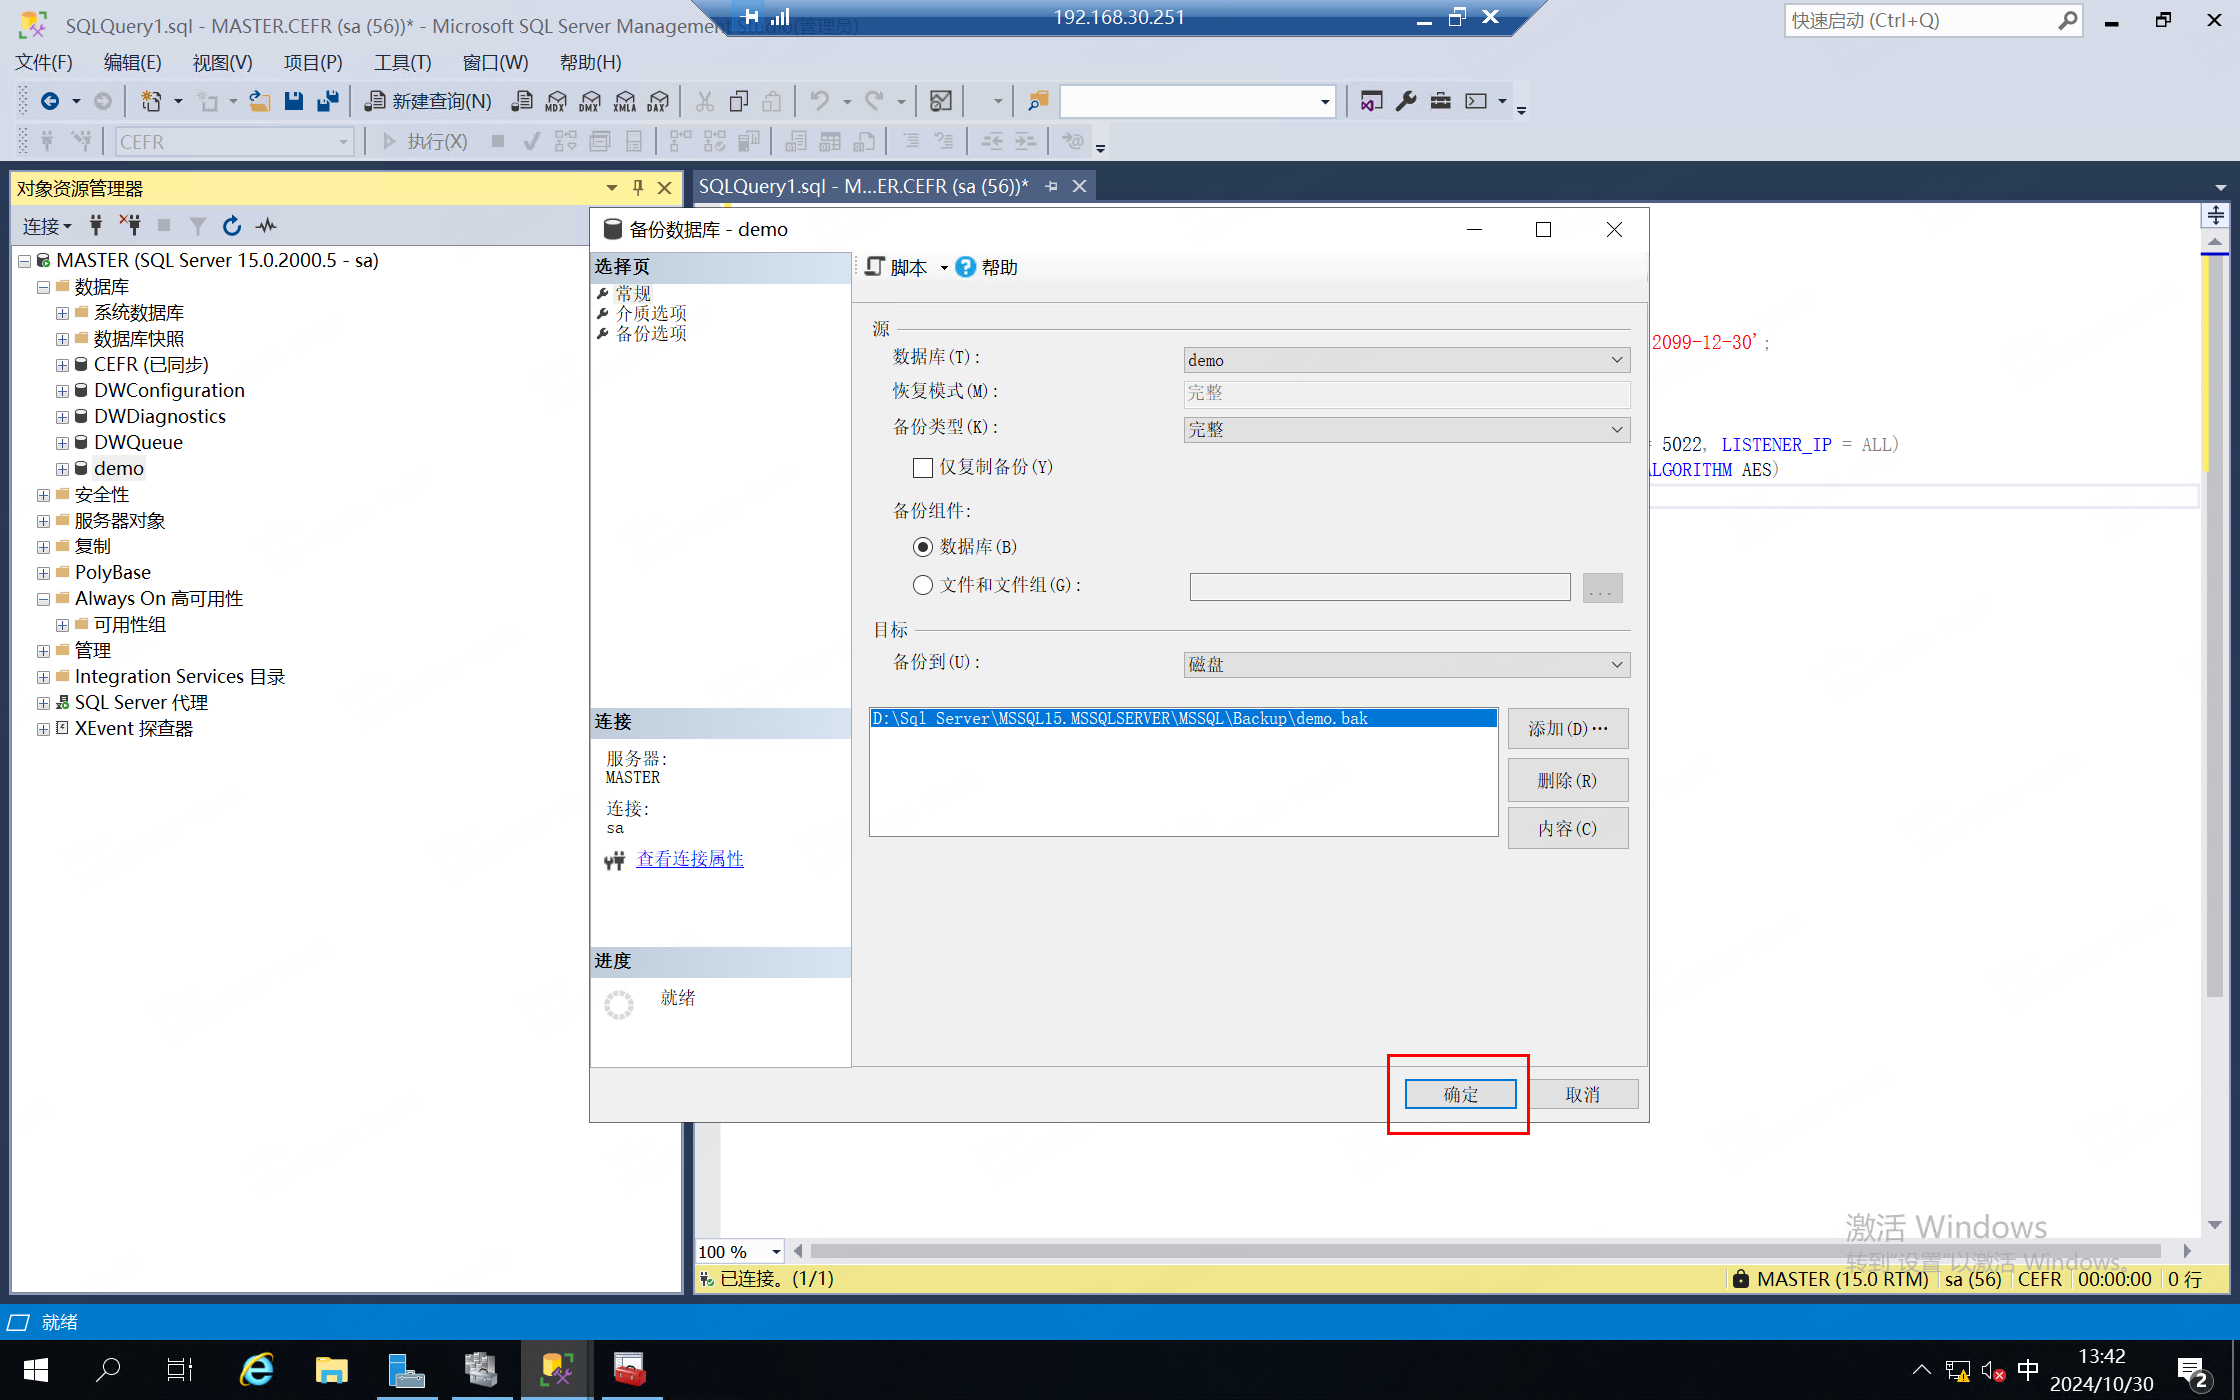Open Internet Explorer from the taskbar
Viewport: 2240px width, 1400px height.
click(x=257, y=1369)
